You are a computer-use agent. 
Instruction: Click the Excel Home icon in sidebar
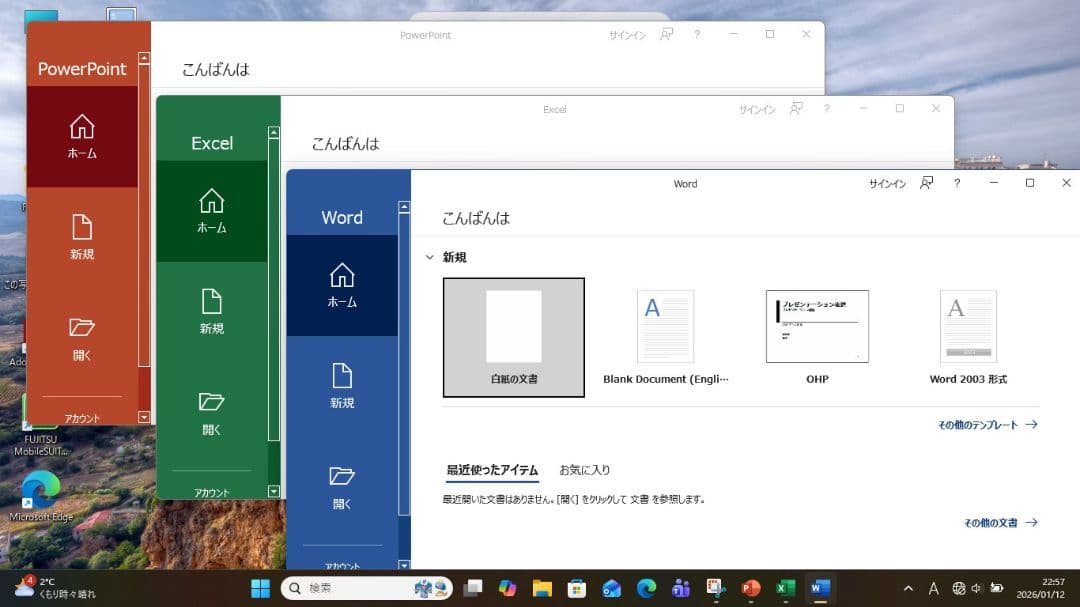pos(213,209)
